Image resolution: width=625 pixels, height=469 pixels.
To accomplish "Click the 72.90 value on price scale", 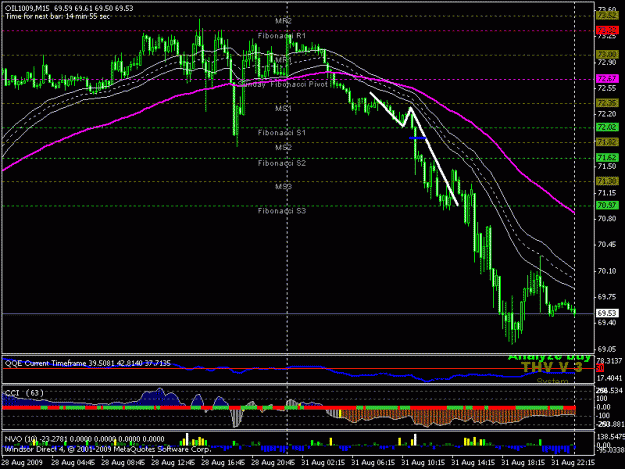I will click(607, 62).
